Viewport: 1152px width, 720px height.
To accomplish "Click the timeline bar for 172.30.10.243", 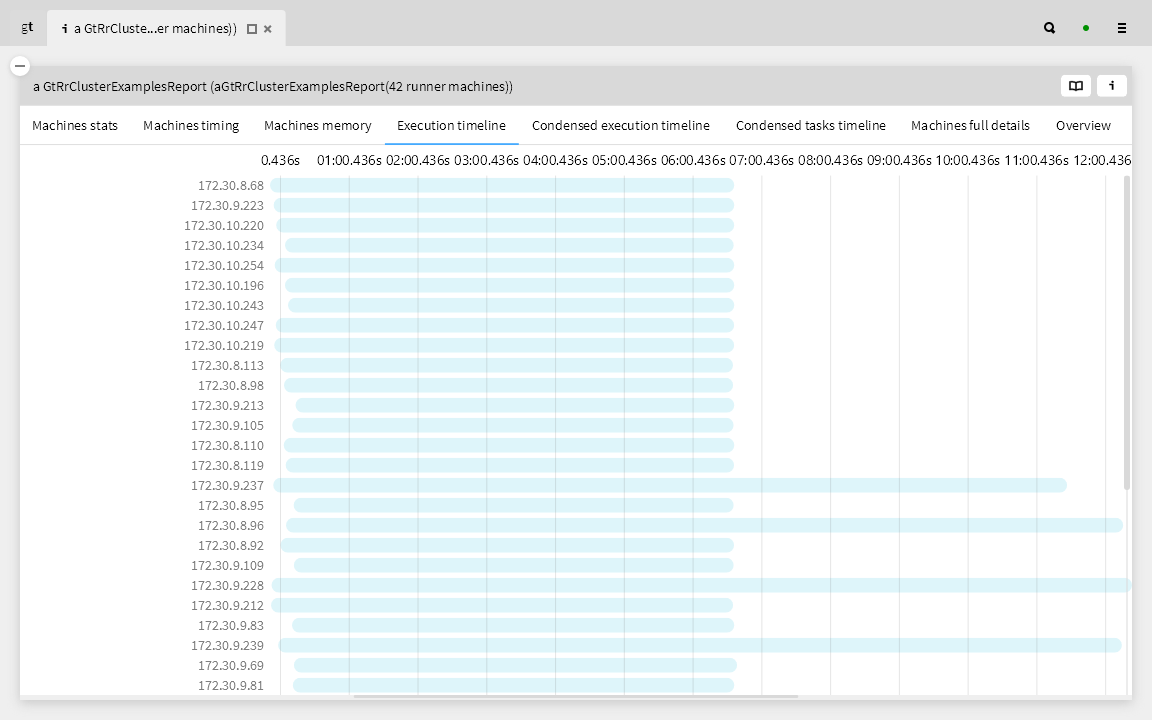I will click(511, 305).
